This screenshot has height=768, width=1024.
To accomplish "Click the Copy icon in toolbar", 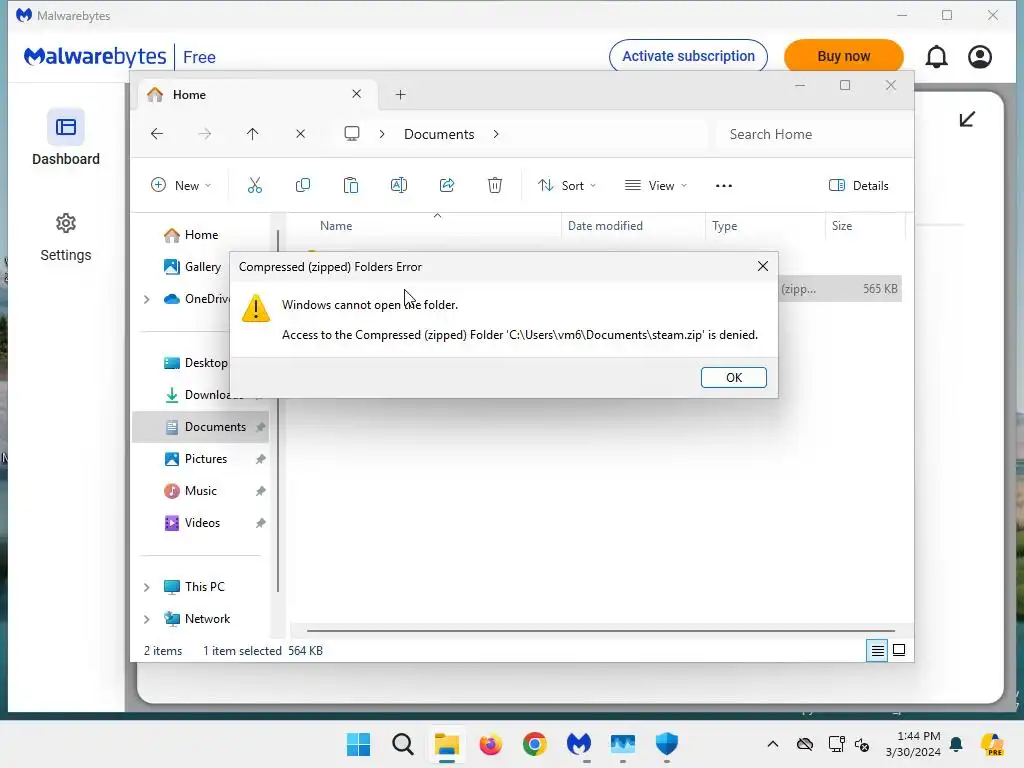I will 302,185.
